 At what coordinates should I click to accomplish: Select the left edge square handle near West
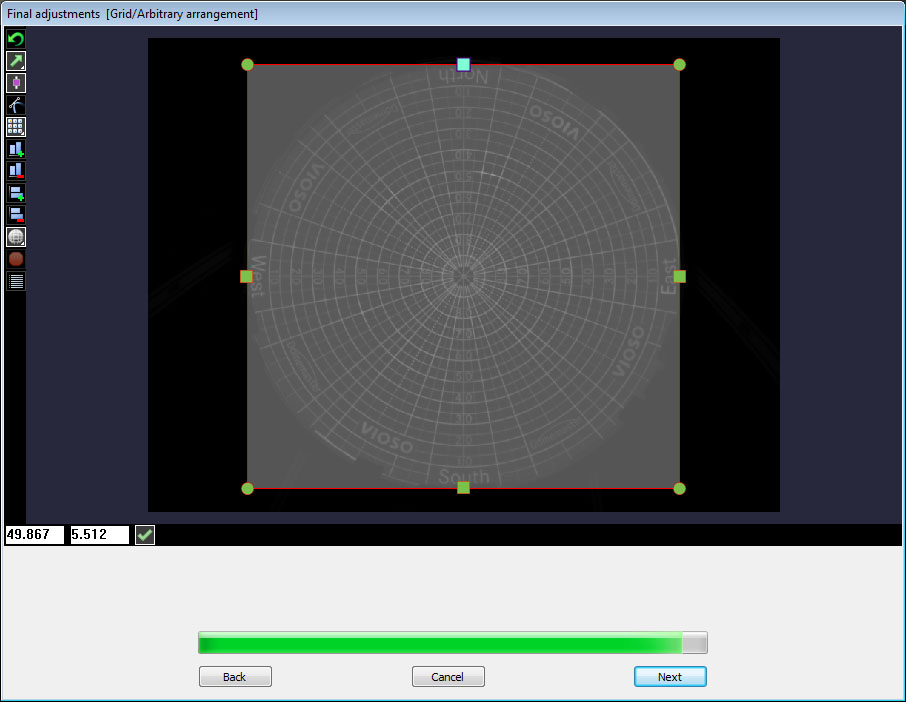246,277
